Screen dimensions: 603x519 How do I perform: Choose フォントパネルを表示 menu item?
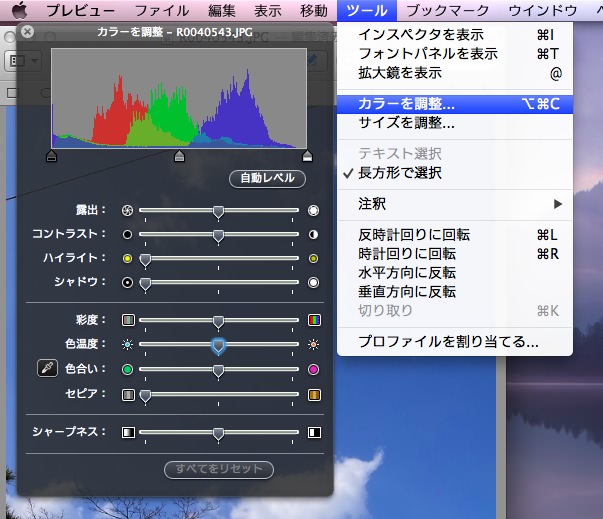[x=455, y=54]
